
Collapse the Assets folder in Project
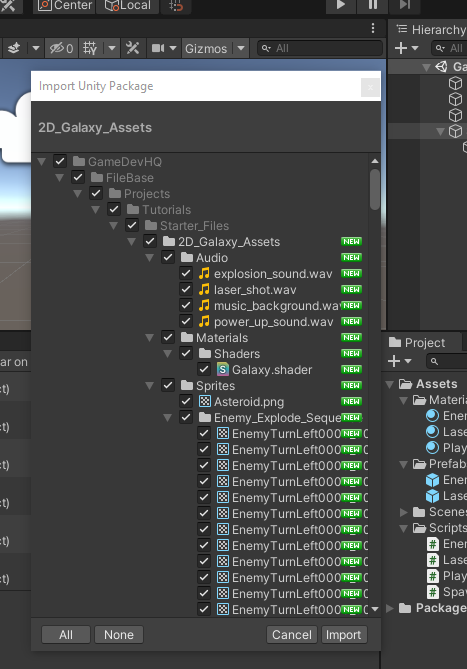point(389,384)
